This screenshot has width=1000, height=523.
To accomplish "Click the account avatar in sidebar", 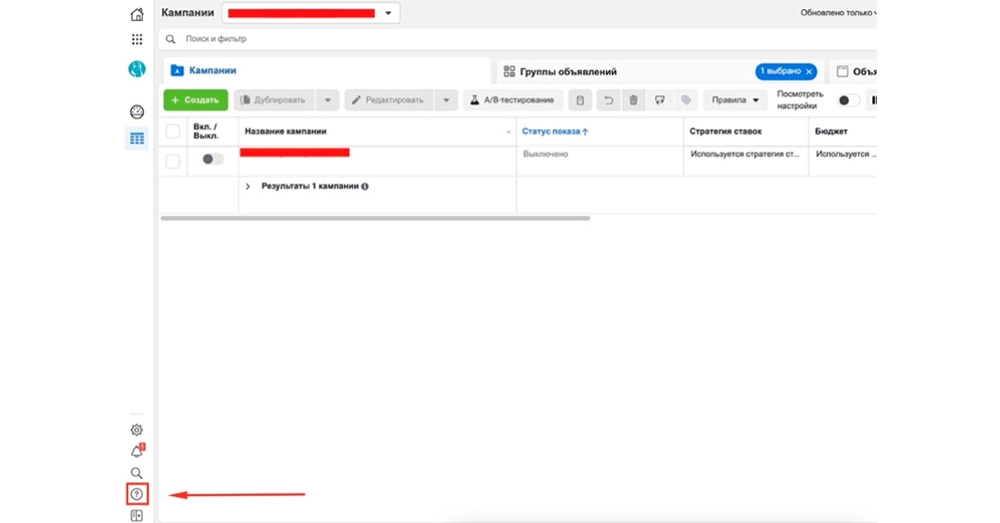I will [x=136, y=69].
